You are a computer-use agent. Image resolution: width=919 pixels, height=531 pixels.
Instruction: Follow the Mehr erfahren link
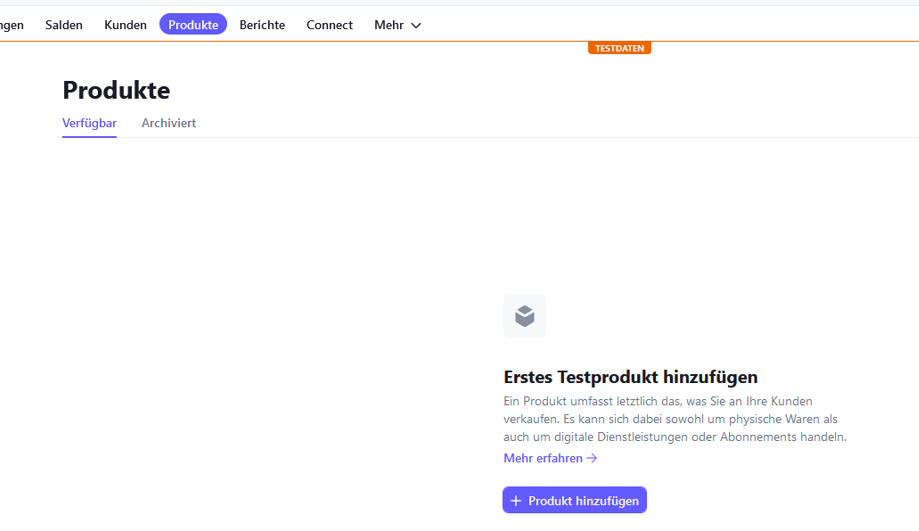tap(550, 458)
